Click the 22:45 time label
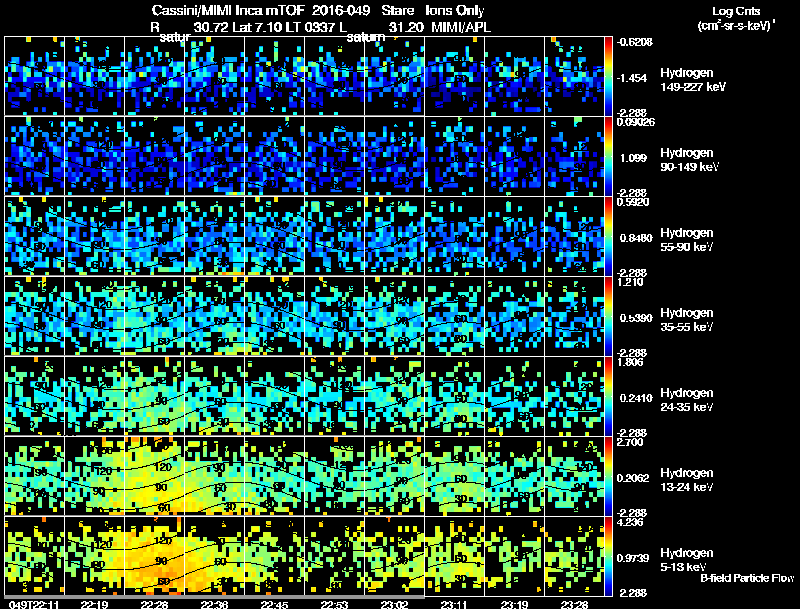This screenshot has height=609, width=800. tap(274, 604)
